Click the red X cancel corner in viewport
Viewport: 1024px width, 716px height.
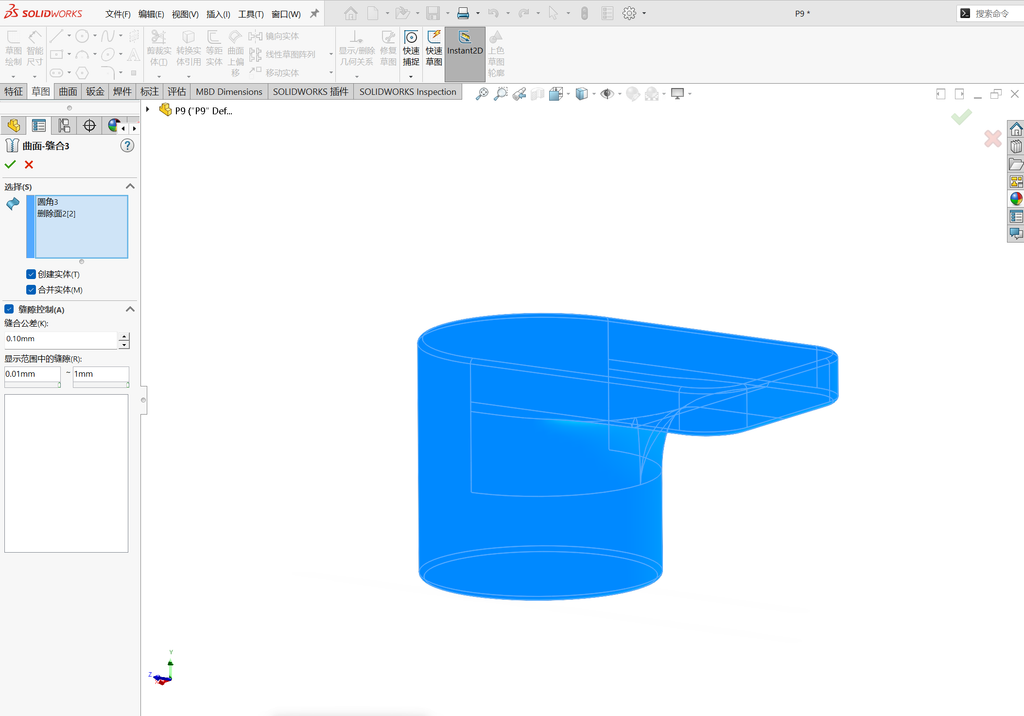[993, 138]
